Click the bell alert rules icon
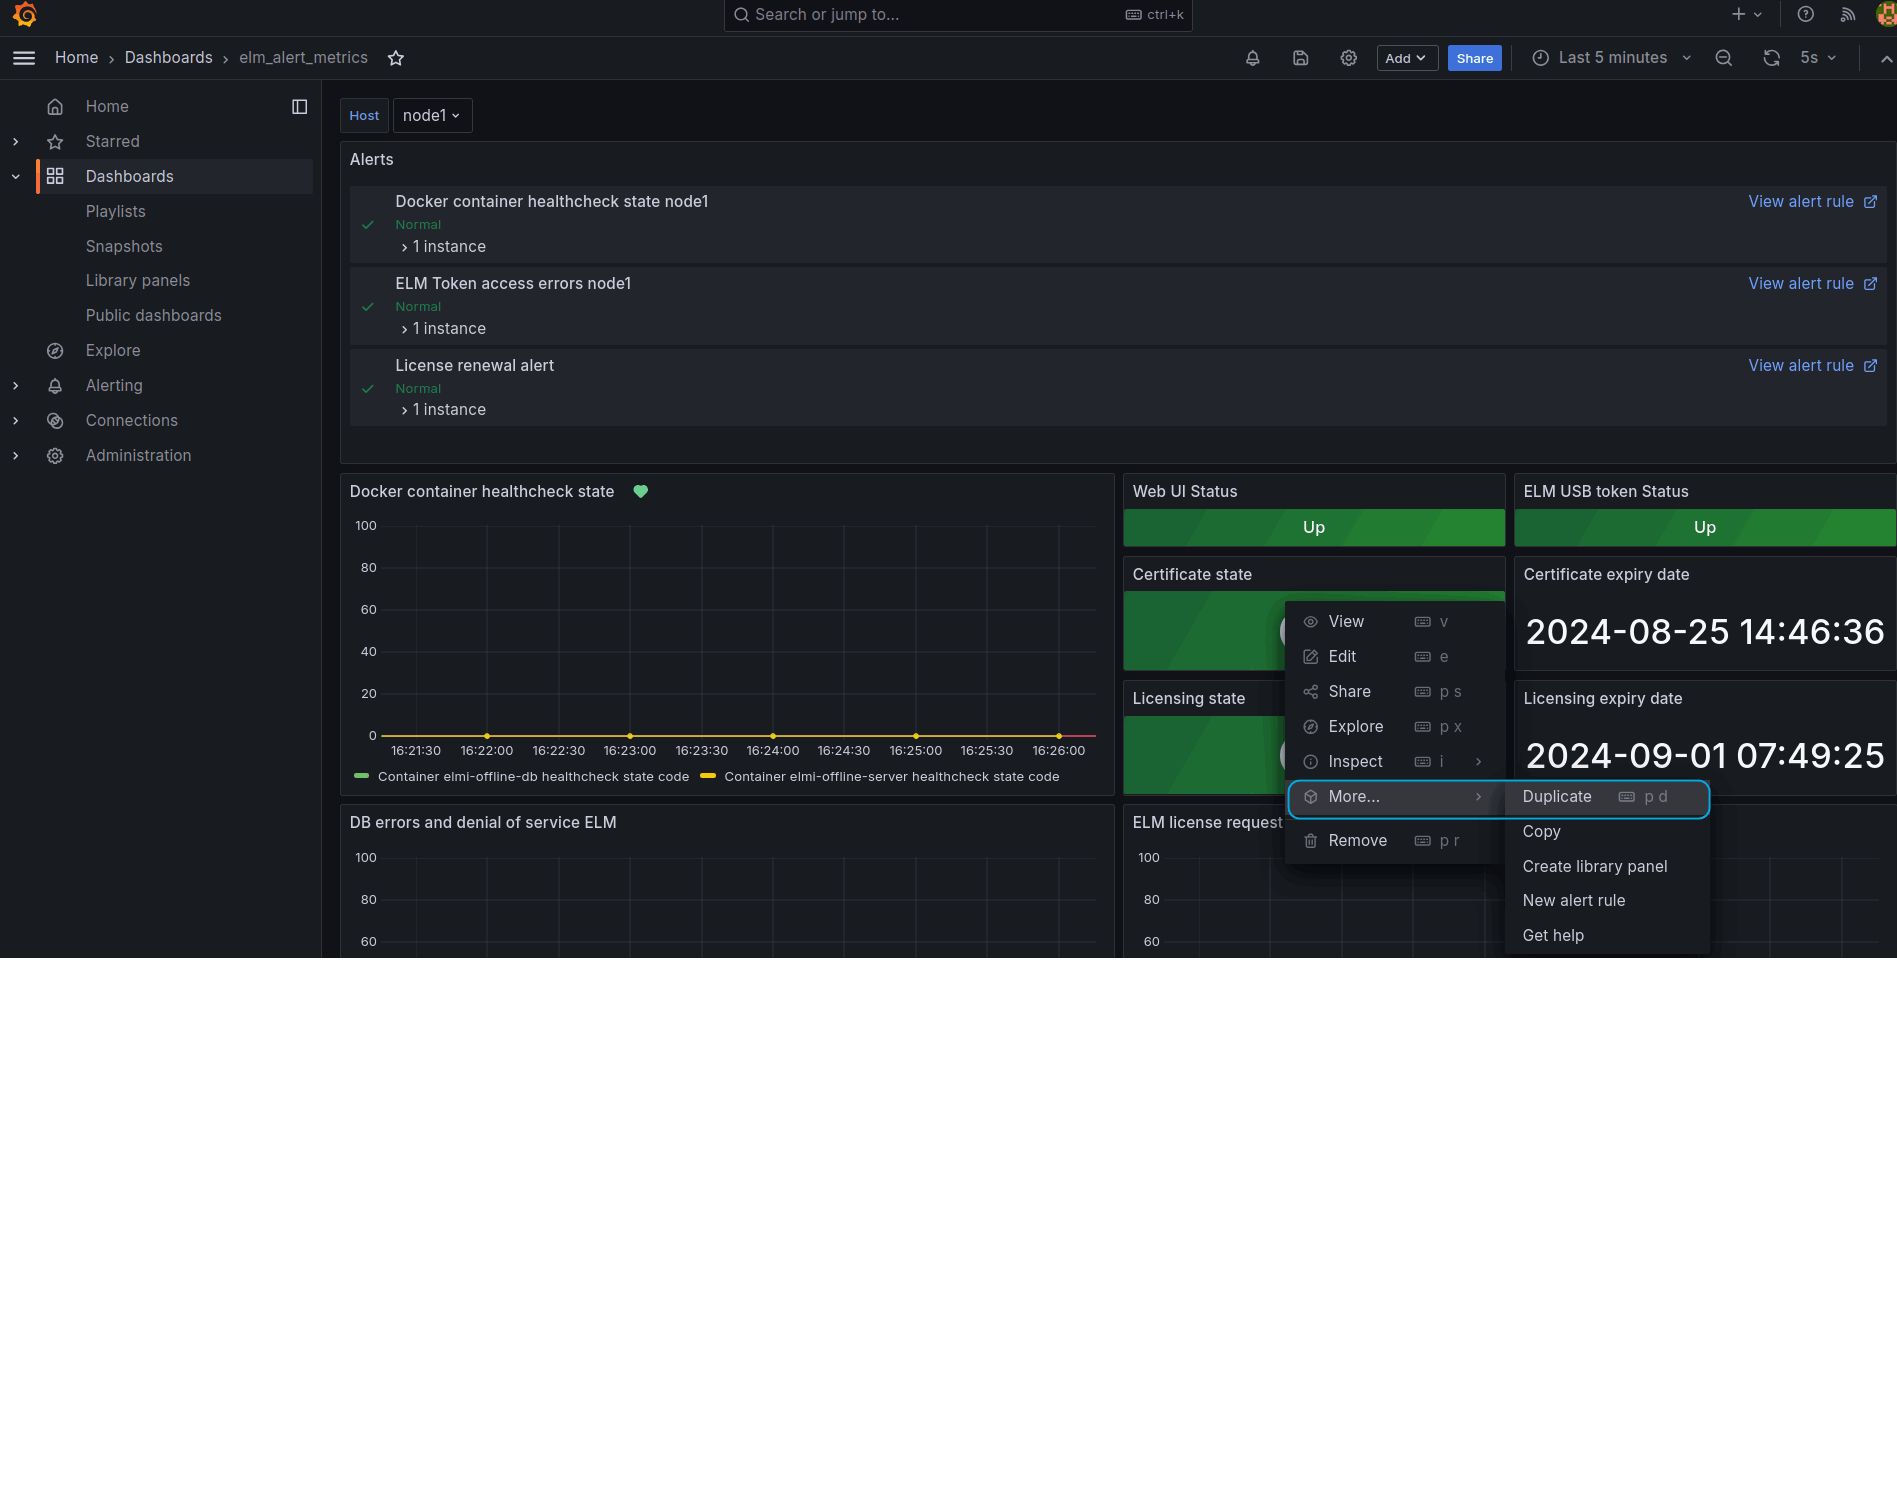The image size is (1897, 1500). tap(1252, 58)
